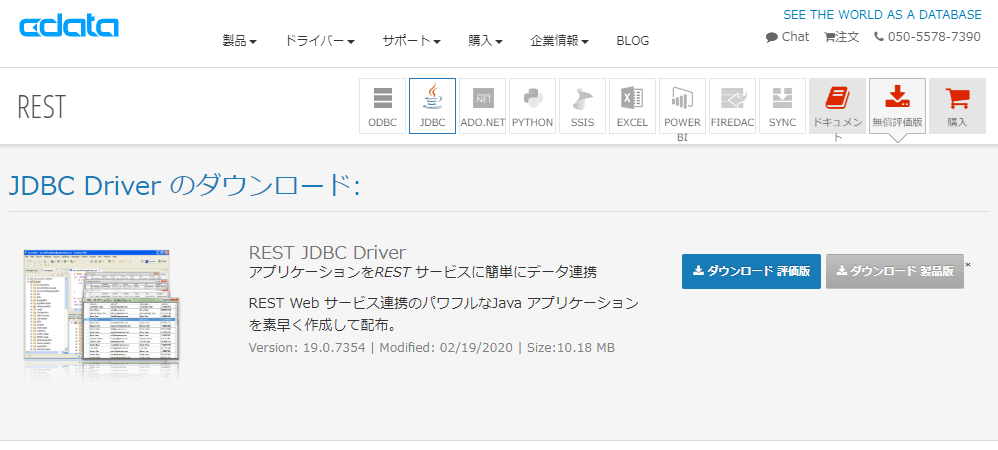Image resolution: width=998 pixels, height=450 pixels.
Task: Expand the 製品 menu
Action: point(239,41)
